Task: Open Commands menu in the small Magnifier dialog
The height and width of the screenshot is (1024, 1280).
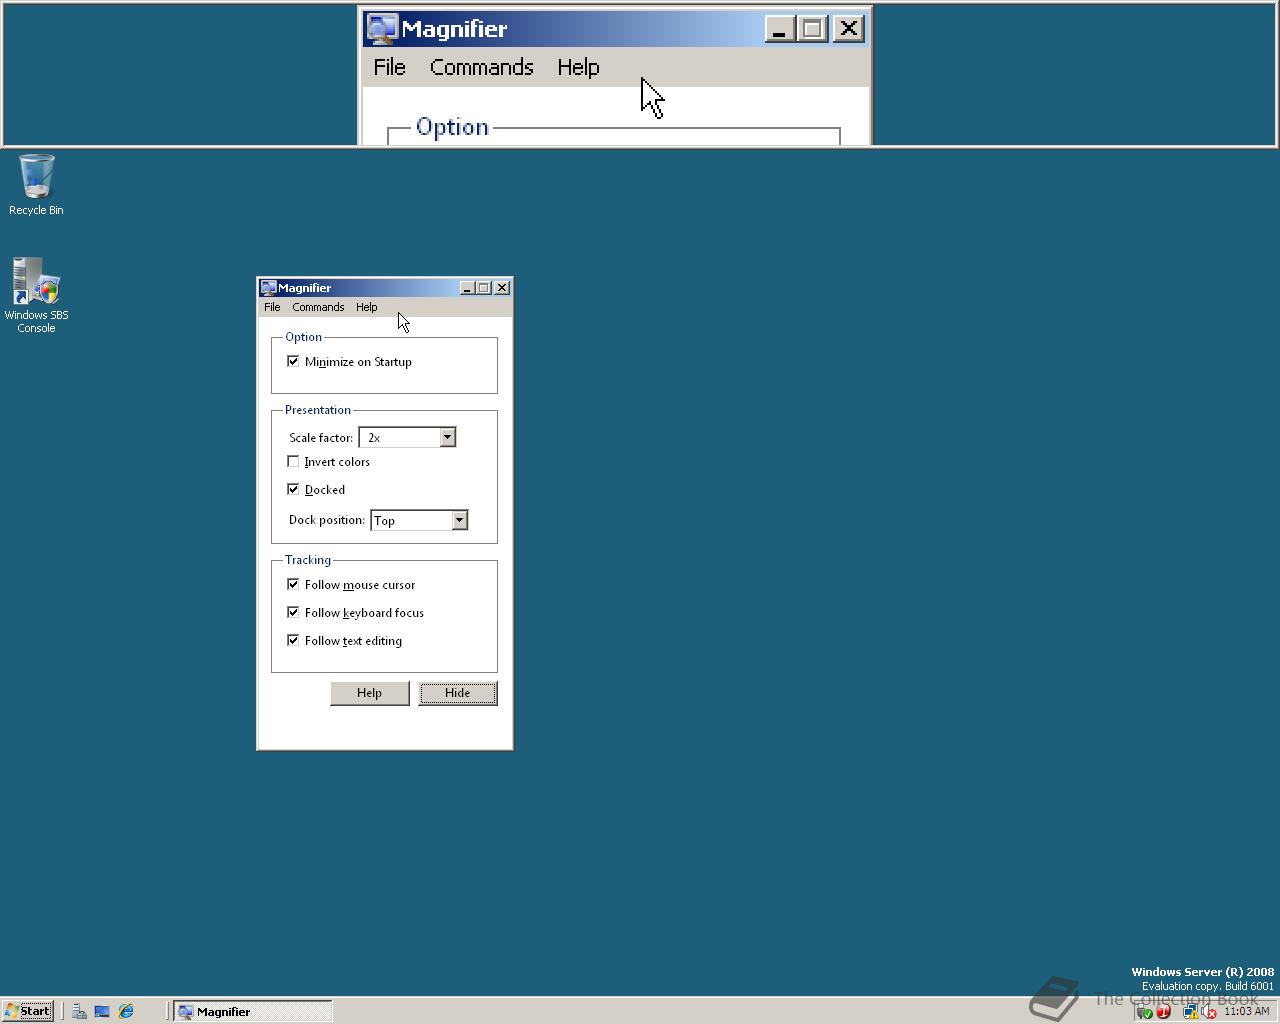Action: [x=318, y=307]
